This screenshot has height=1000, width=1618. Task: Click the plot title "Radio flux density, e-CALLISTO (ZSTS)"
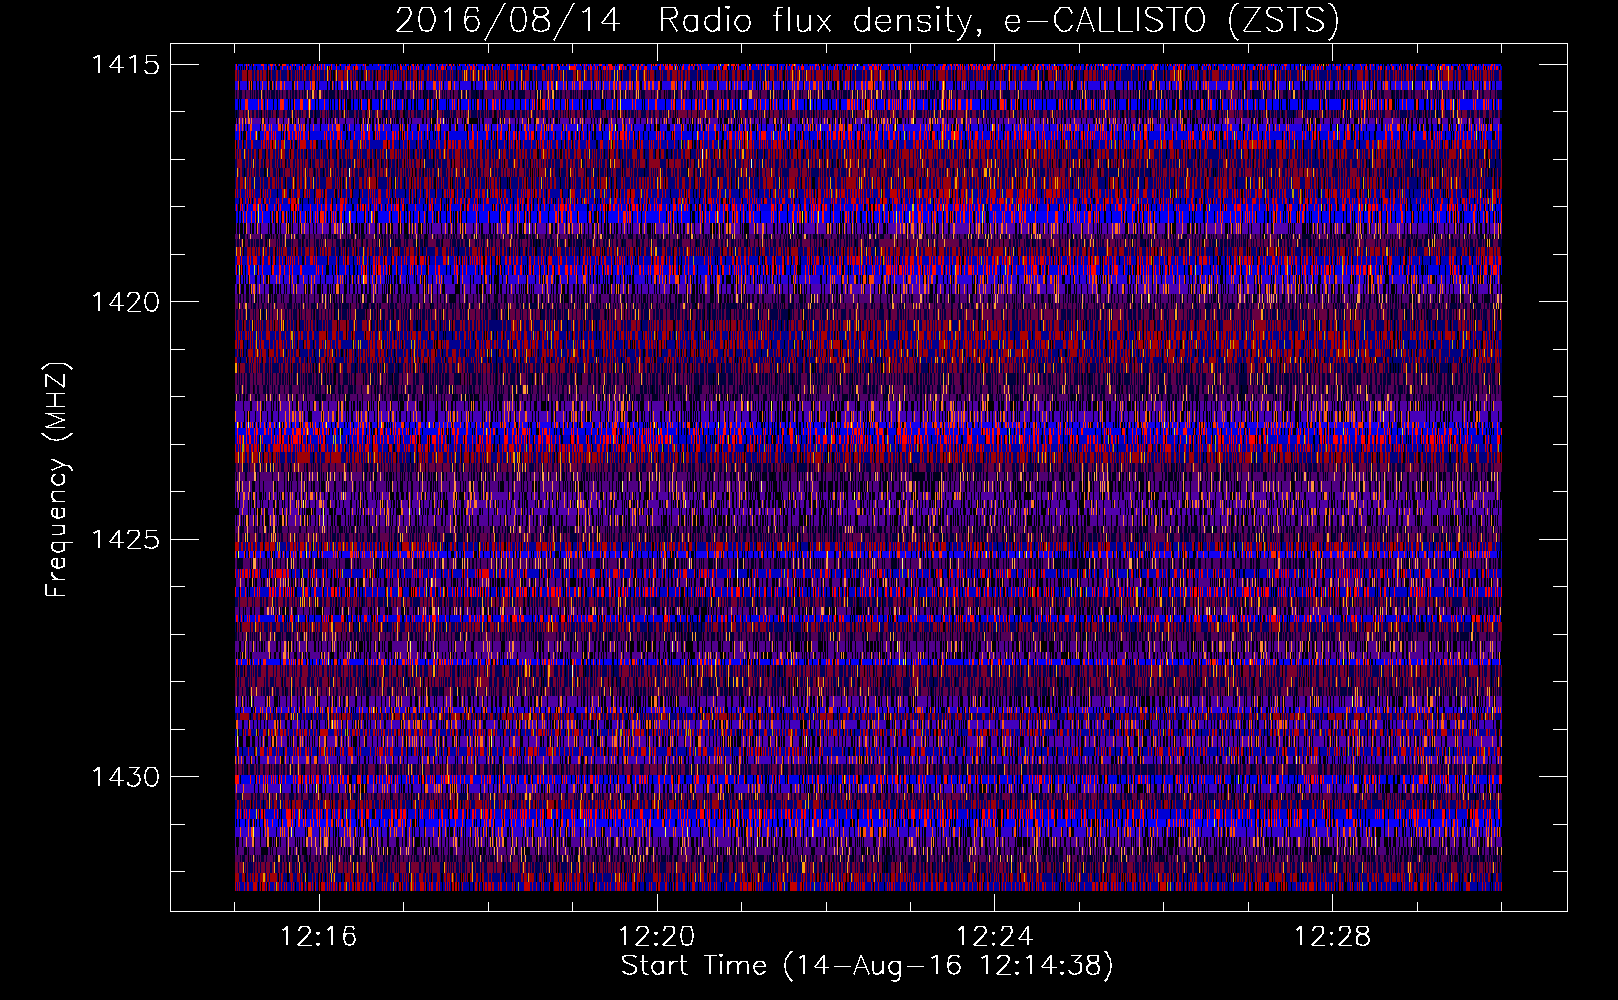(x=999, y=21)
